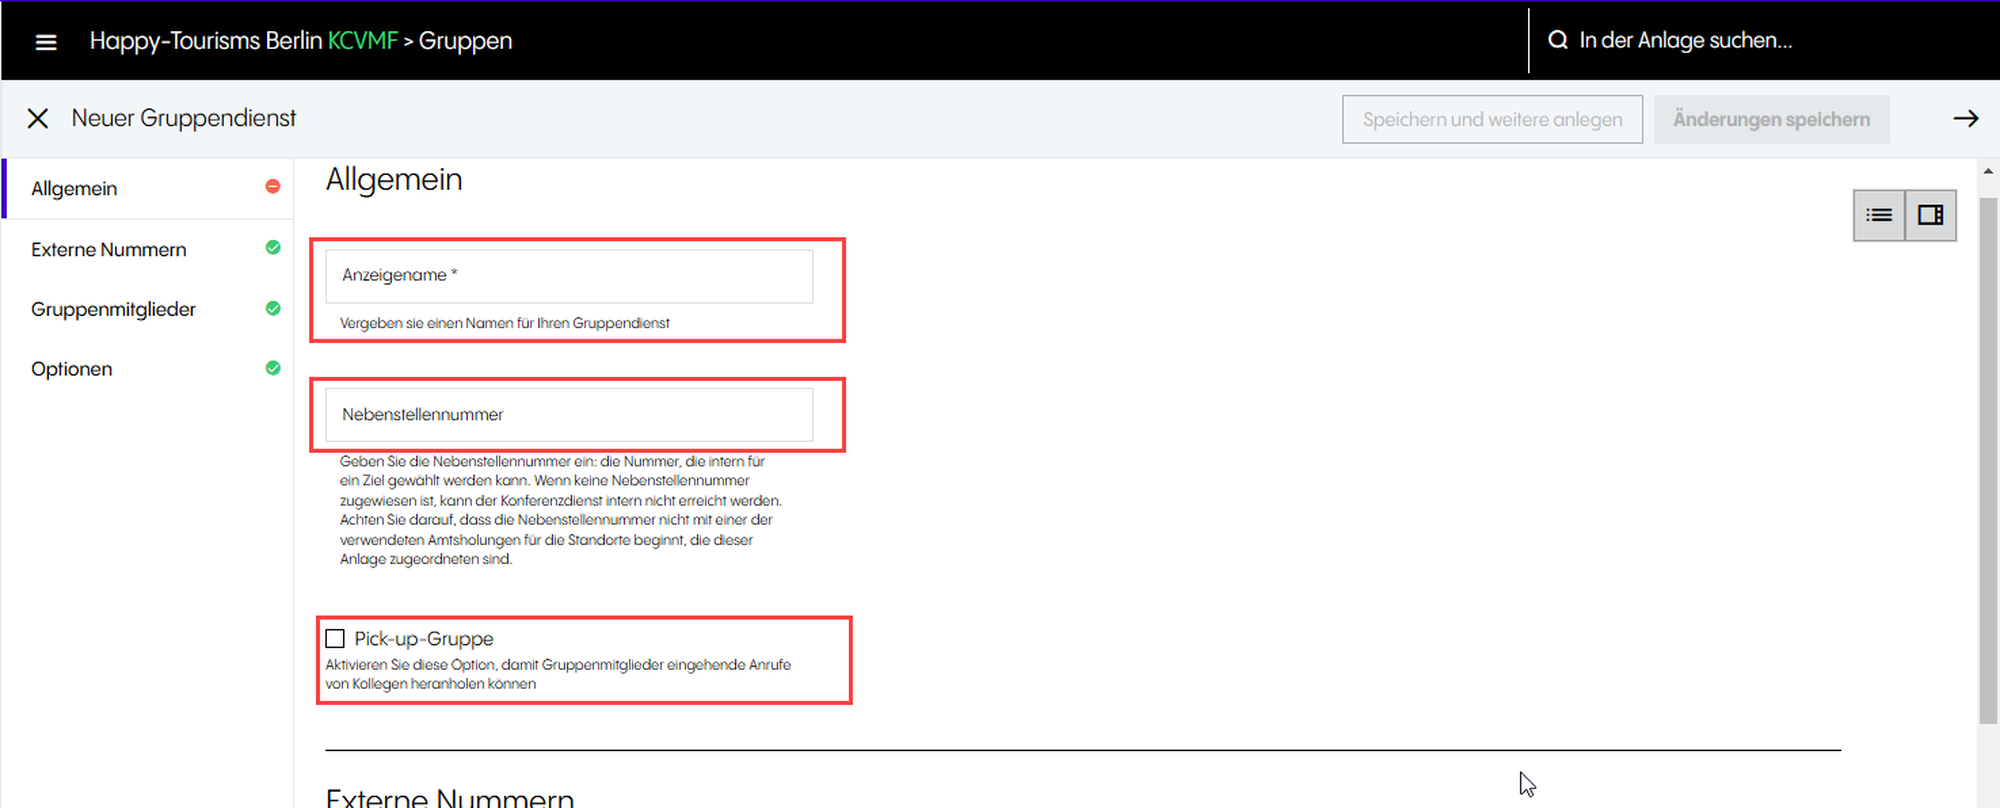The height and width of the screenshot is (808, 2000).
Task: Switch to side panel view layout
Action: tap(1930, 215)
